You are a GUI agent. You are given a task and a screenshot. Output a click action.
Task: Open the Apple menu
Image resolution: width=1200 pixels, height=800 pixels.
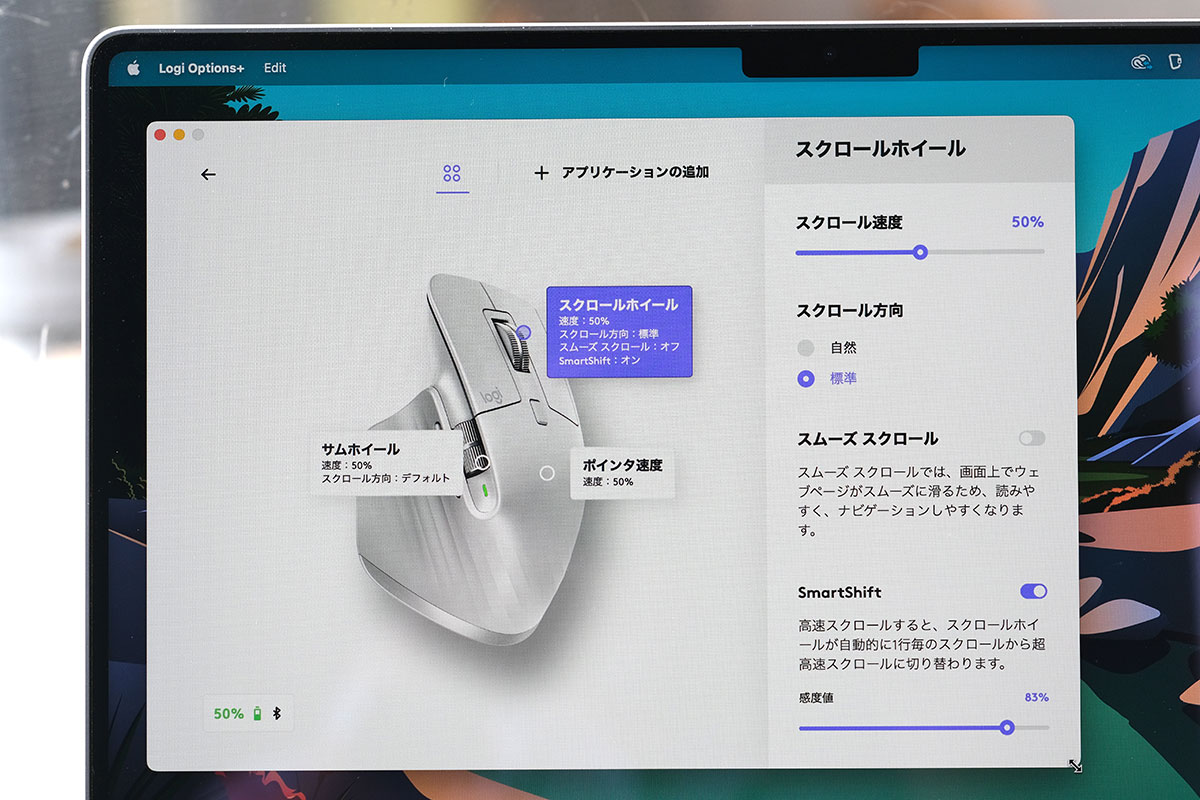132,68
